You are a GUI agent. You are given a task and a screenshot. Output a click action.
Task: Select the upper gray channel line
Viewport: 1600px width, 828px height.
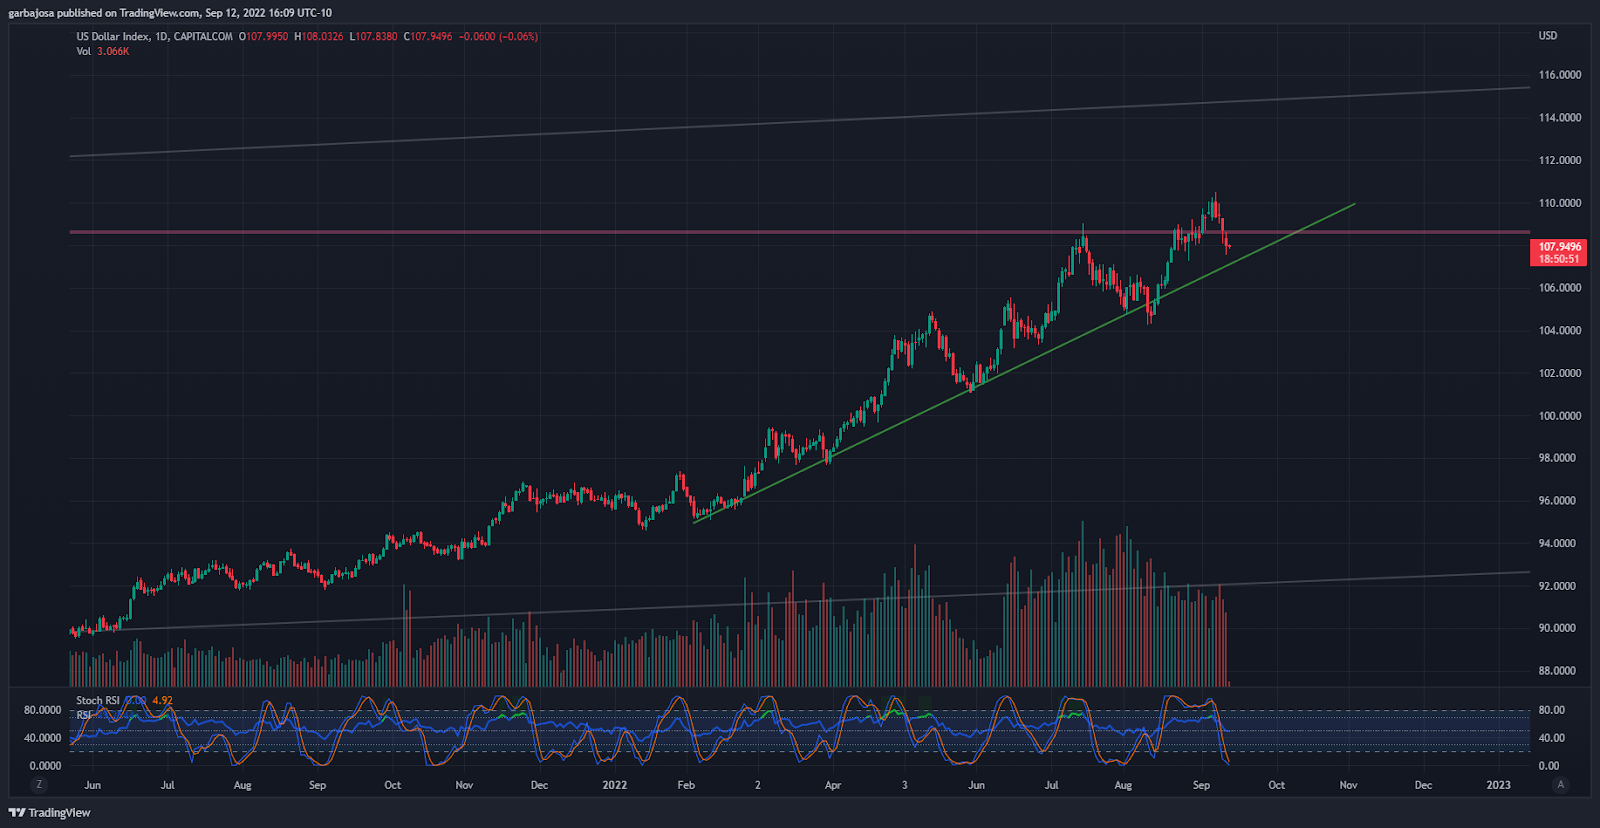[800, 122]
